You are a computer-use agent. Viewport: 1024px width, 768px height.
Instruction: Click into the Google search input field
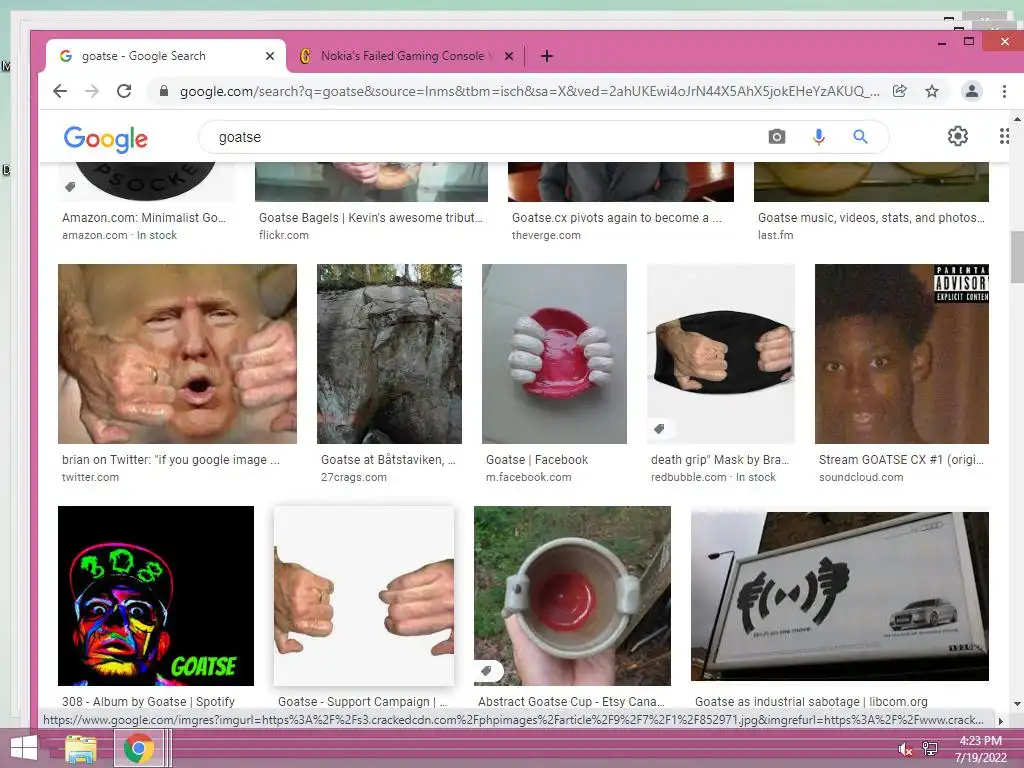click(483, 137)
